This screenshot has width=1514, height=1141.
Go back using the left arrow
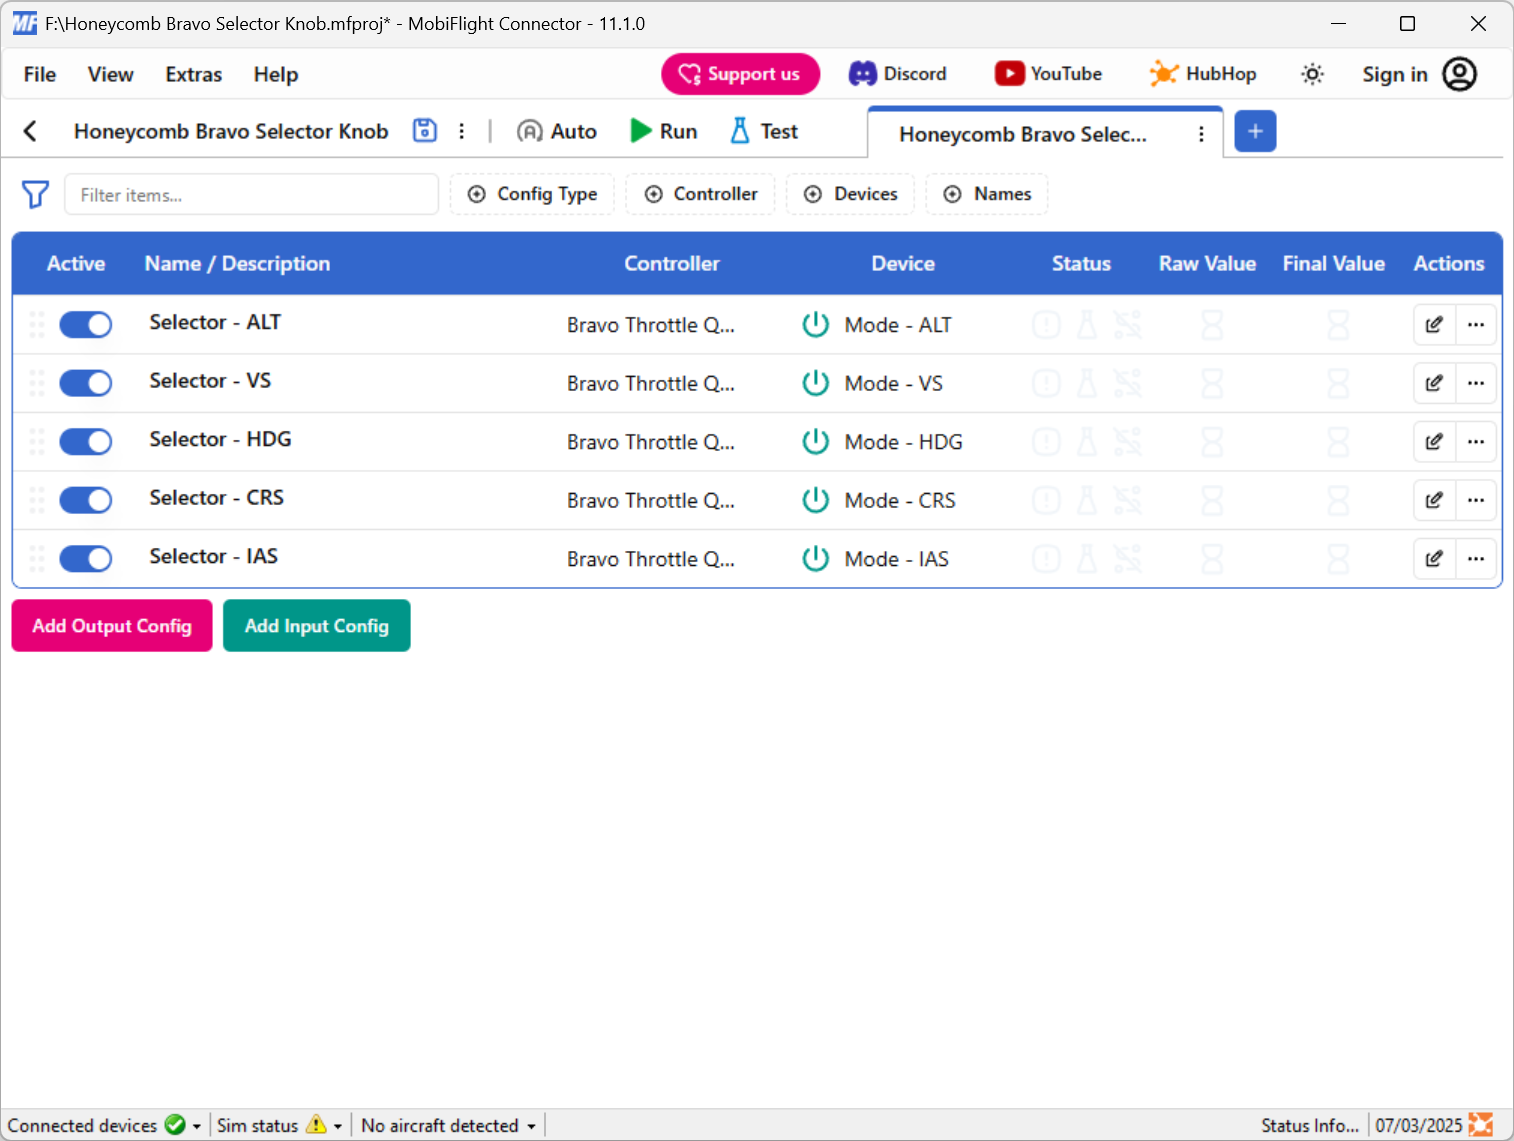30,131
